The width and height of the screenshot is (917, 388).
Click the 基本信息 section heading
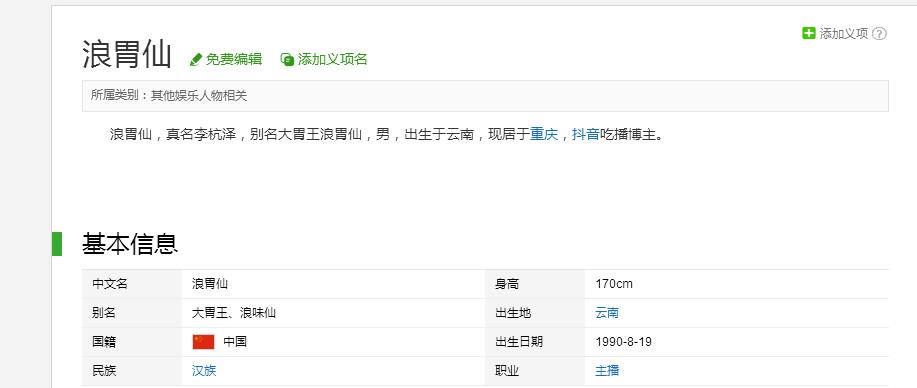pyautogui.click(x=130, y=244)
